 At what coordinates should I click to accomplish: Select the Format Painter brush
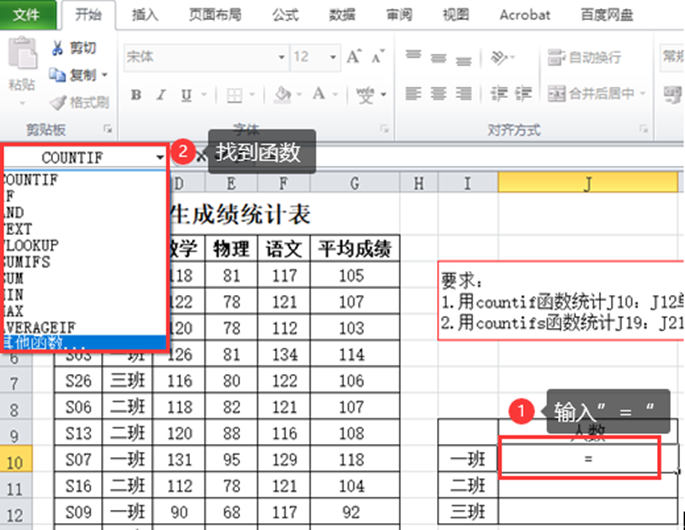point(58,103)
